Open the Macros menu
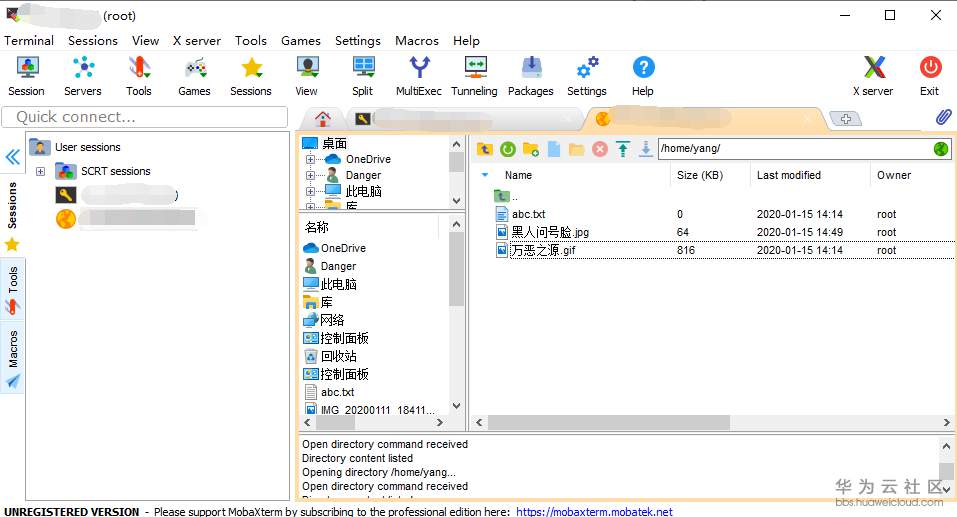Screen dimensions: 957x517 (x=417, y=40)
